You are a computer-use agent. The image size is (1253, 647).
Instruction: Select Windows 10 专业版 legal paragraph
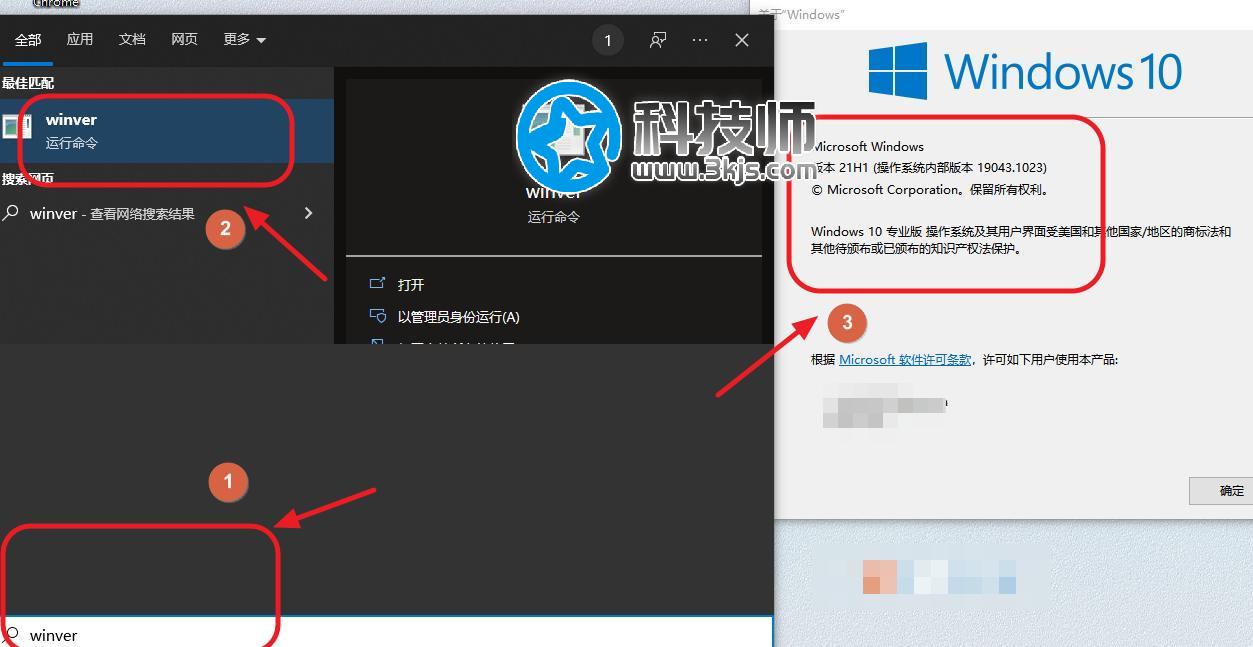pos(1021,240)
